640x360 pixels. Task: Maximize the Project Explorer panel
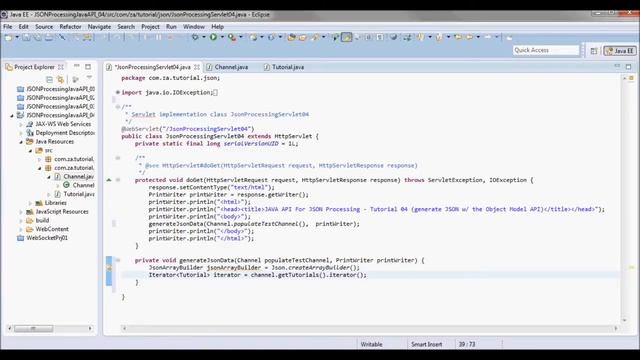tap(88, 66)
